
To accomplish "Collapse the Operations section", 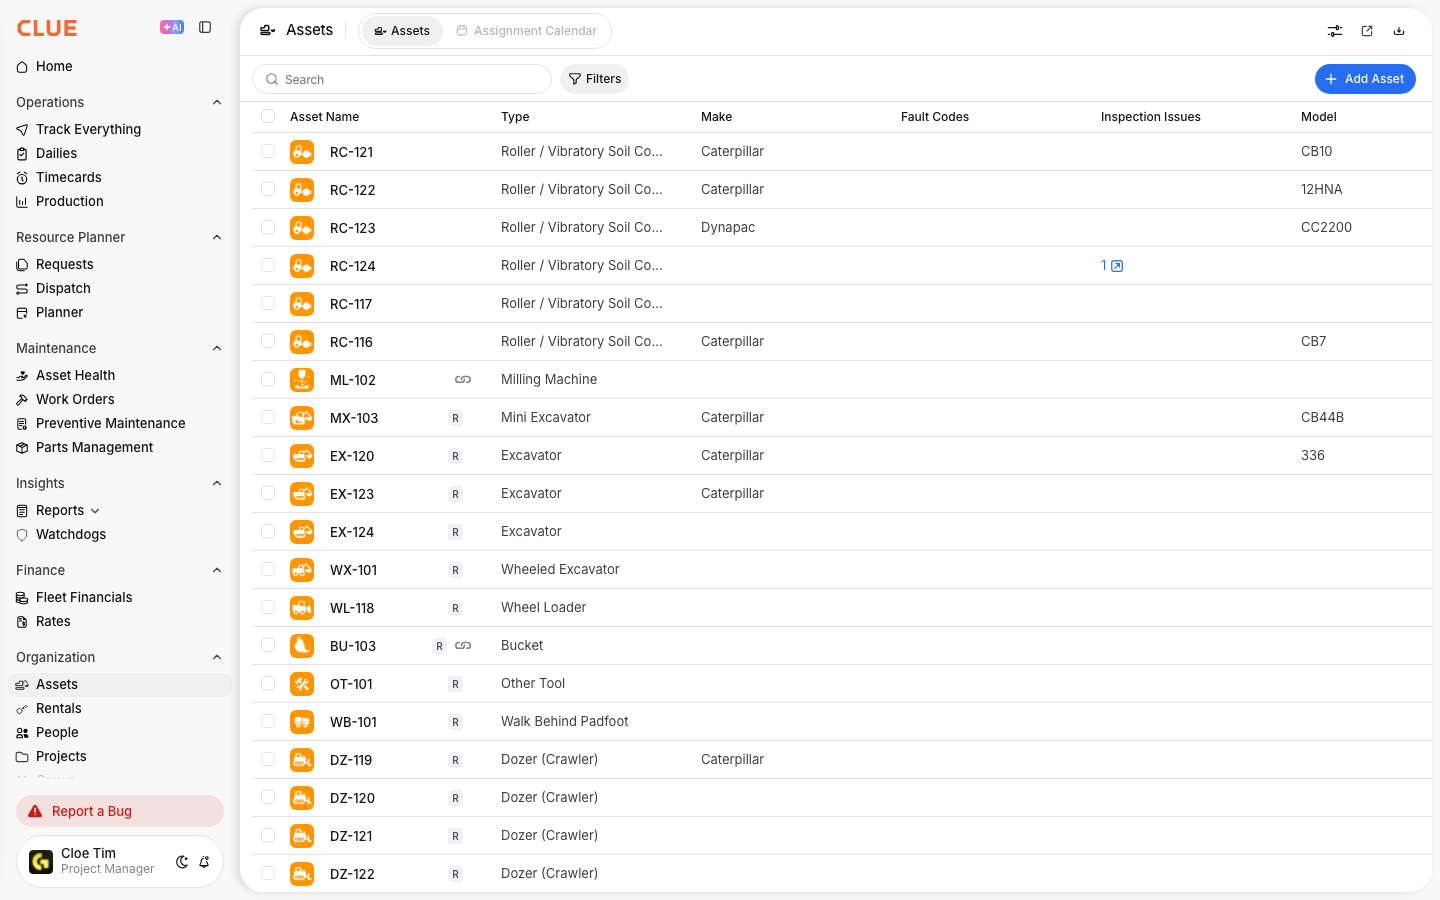I will pos(217,102).
